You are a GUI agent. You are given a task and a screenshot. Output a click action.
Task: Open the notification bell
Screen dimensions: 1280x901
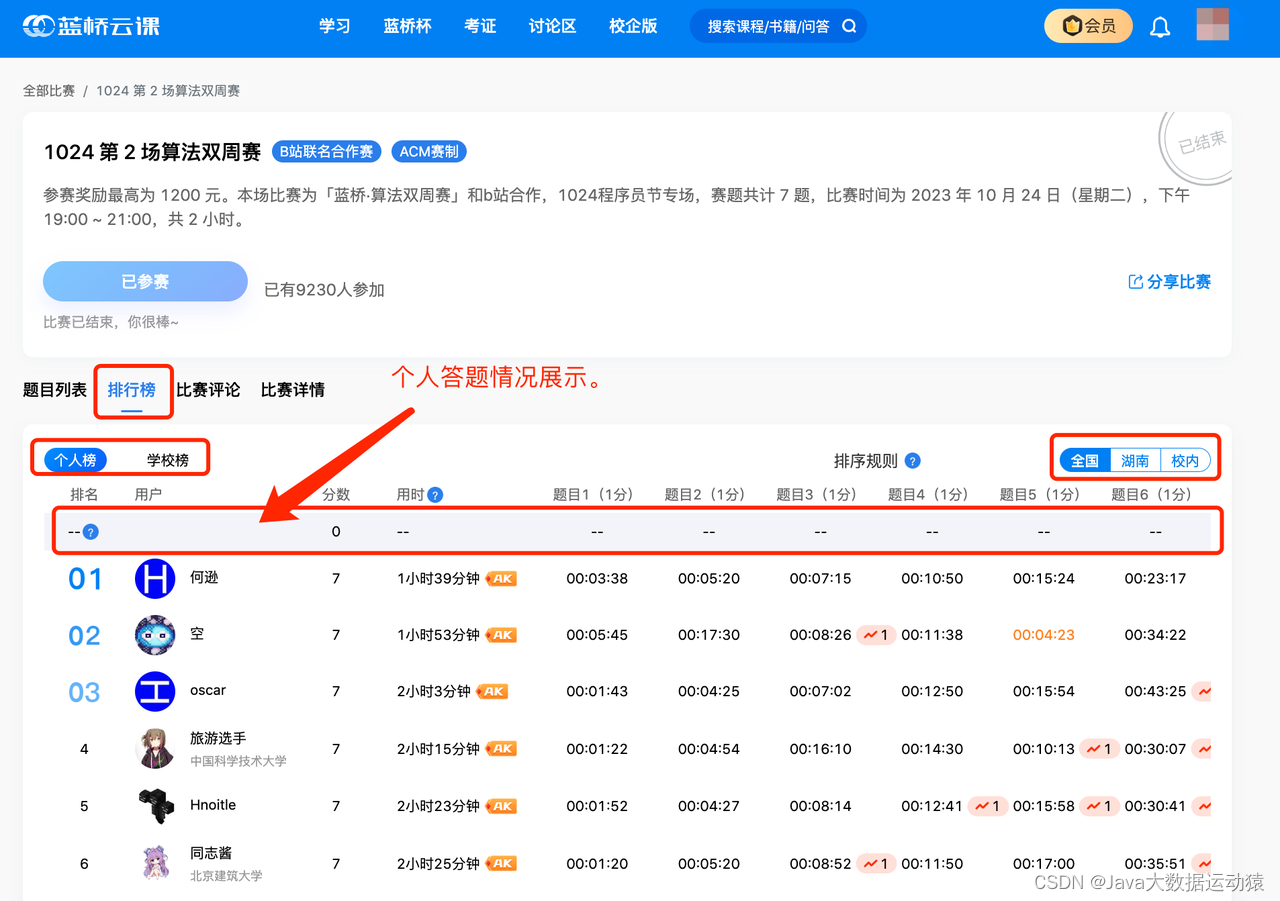coord(1160,27)
